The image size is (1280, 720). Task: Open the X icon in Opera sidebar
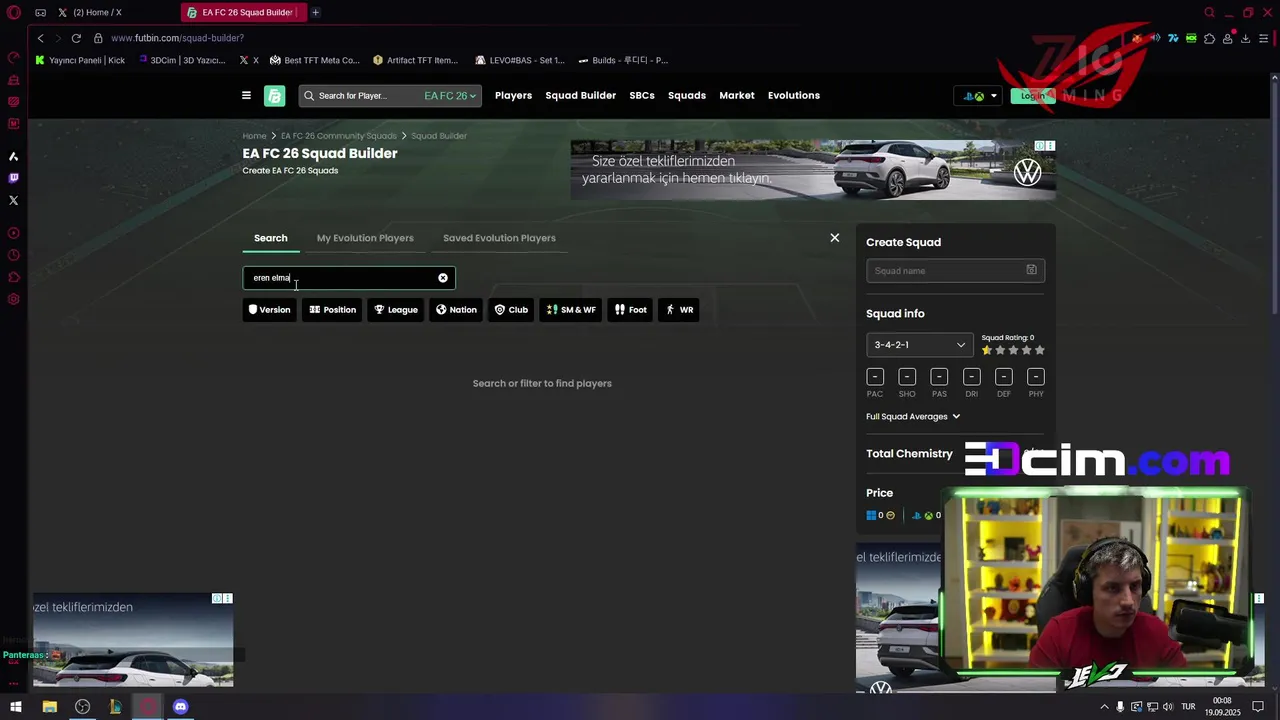(x=14, y=200)
